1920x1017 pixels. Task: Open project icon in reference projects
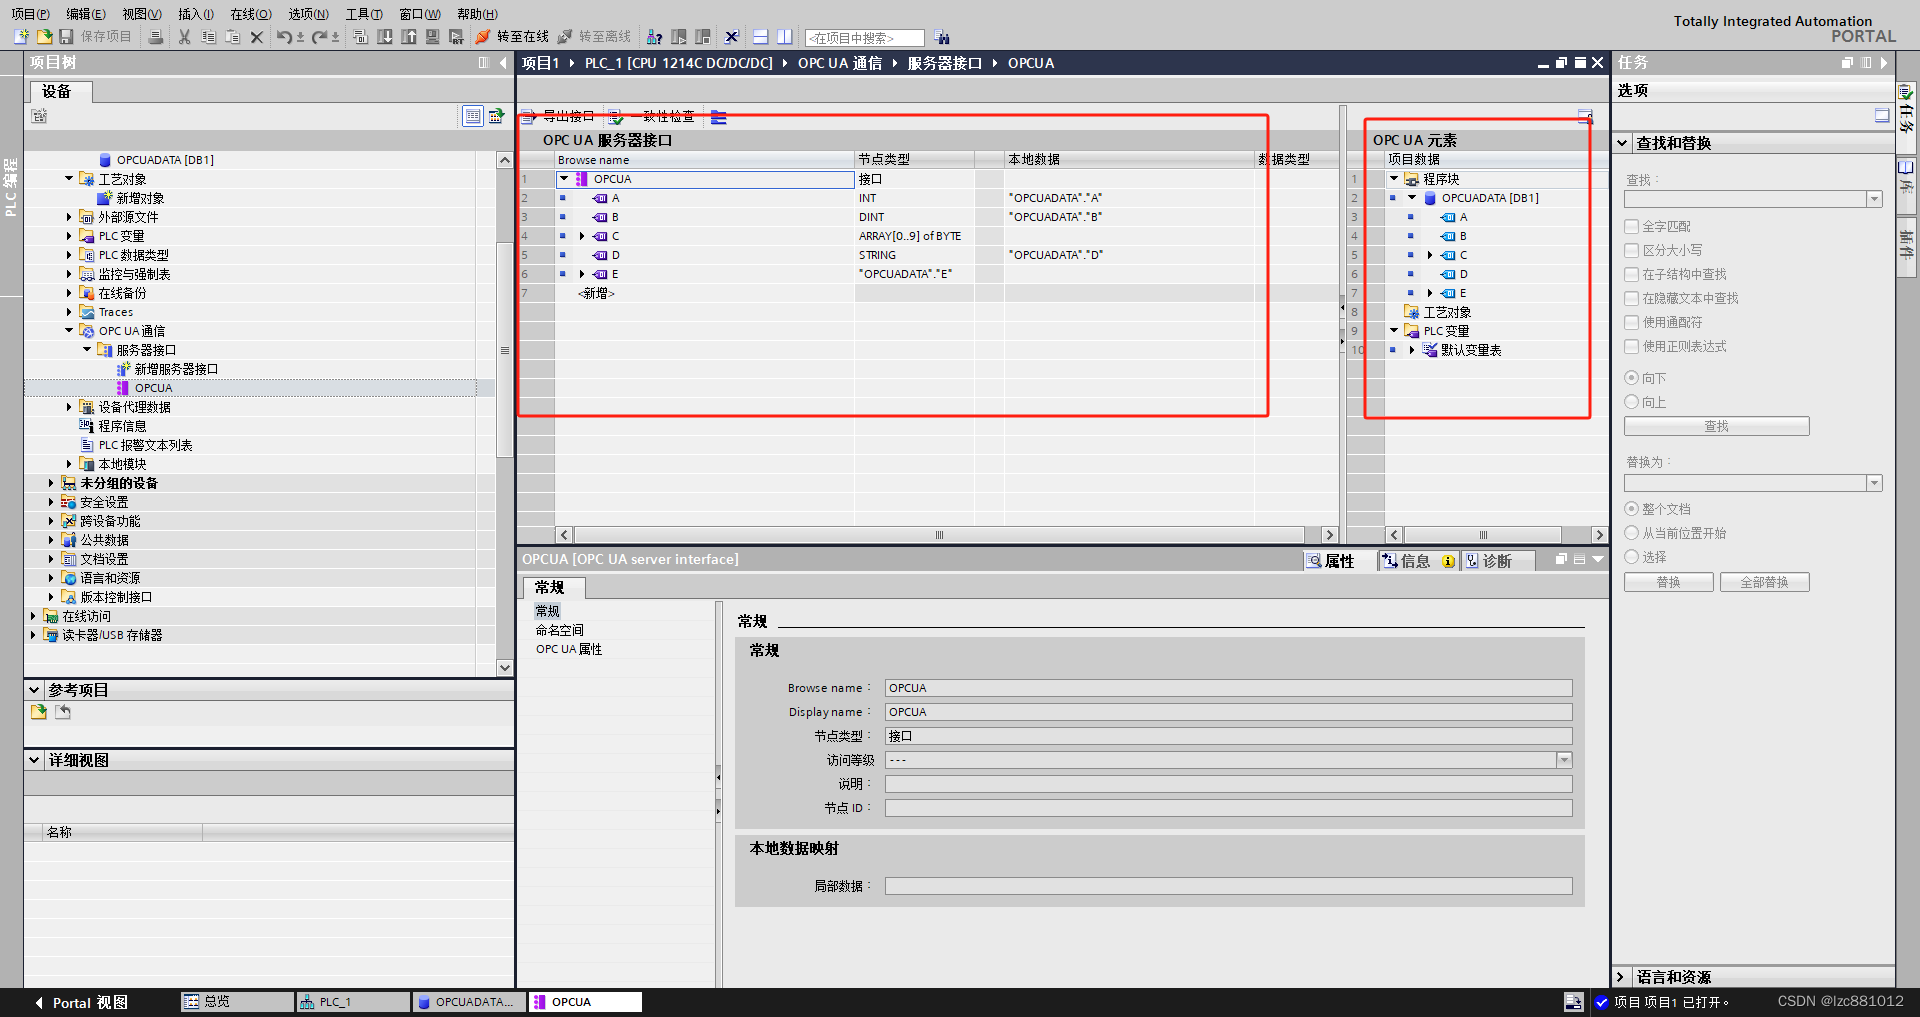click(x=39, y=712)
